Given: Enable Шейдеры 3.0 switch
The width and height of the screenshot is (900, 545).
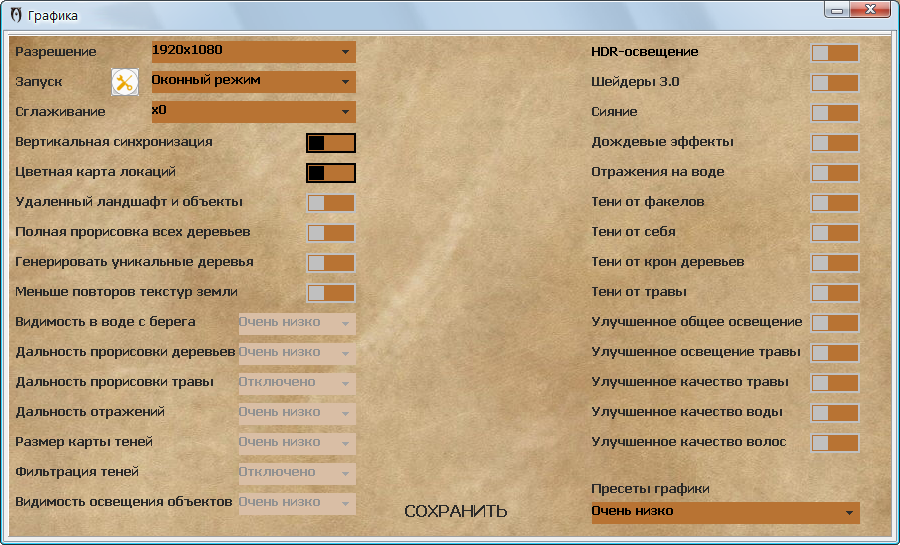Looking at the screenshot, I should click(x=834, y=82).
